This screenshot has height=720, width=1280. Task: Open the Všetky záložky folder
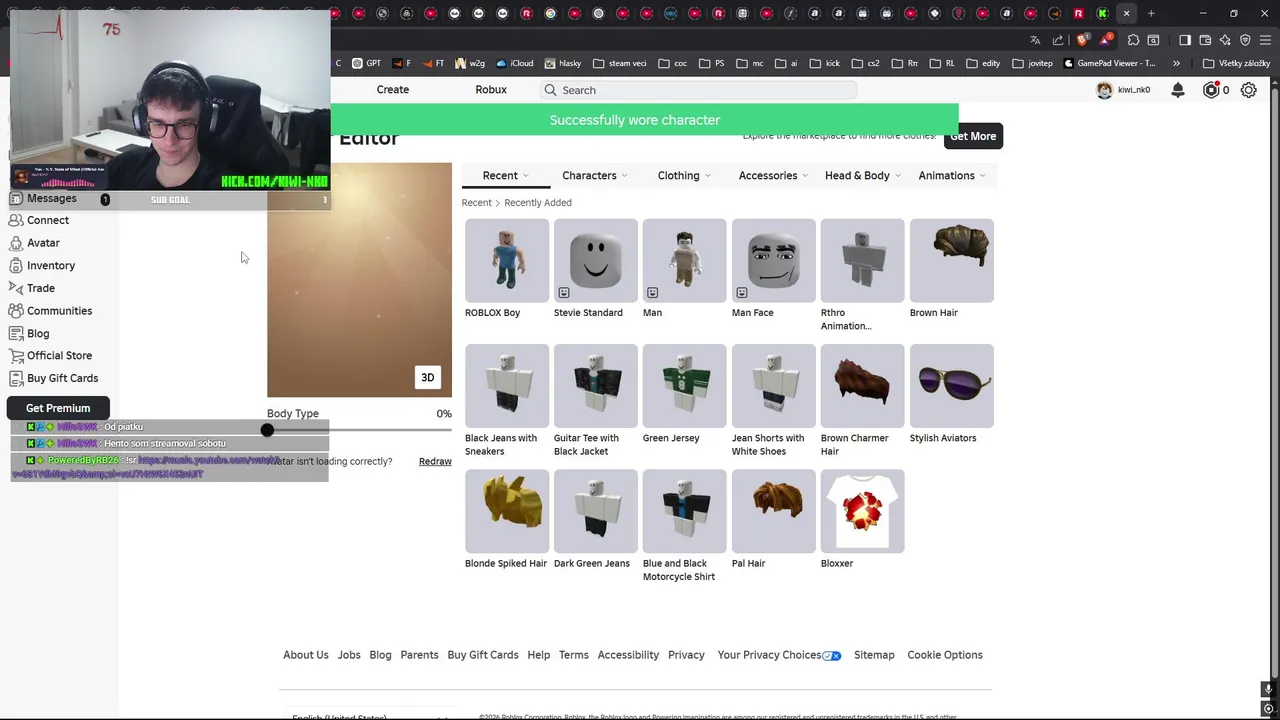pos(1237,63)
